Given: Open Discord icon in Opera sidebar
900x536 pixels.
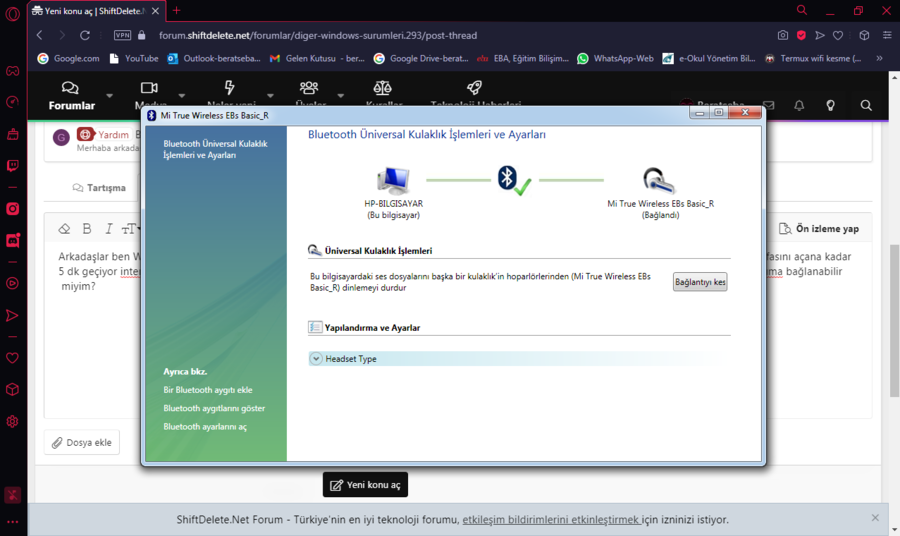Looking at the screenshot, I should (13, 240).
